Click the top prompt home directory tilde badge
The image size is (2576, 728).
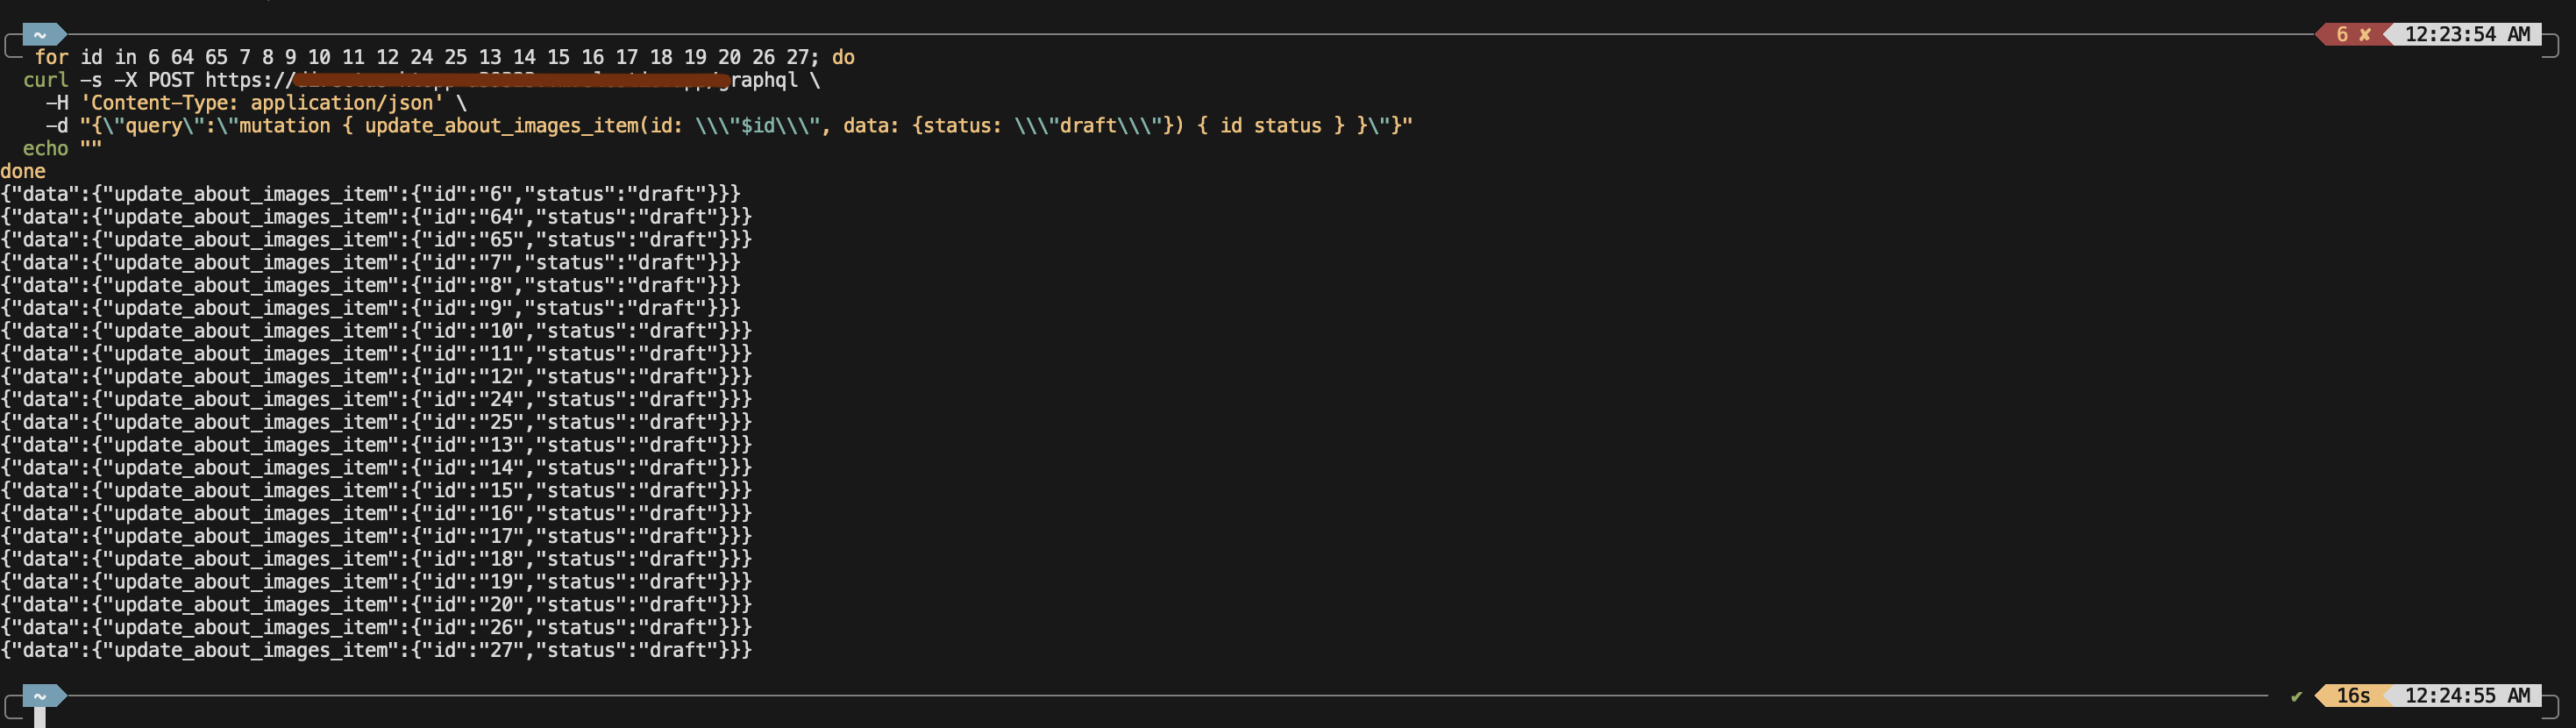coord(43,34)
